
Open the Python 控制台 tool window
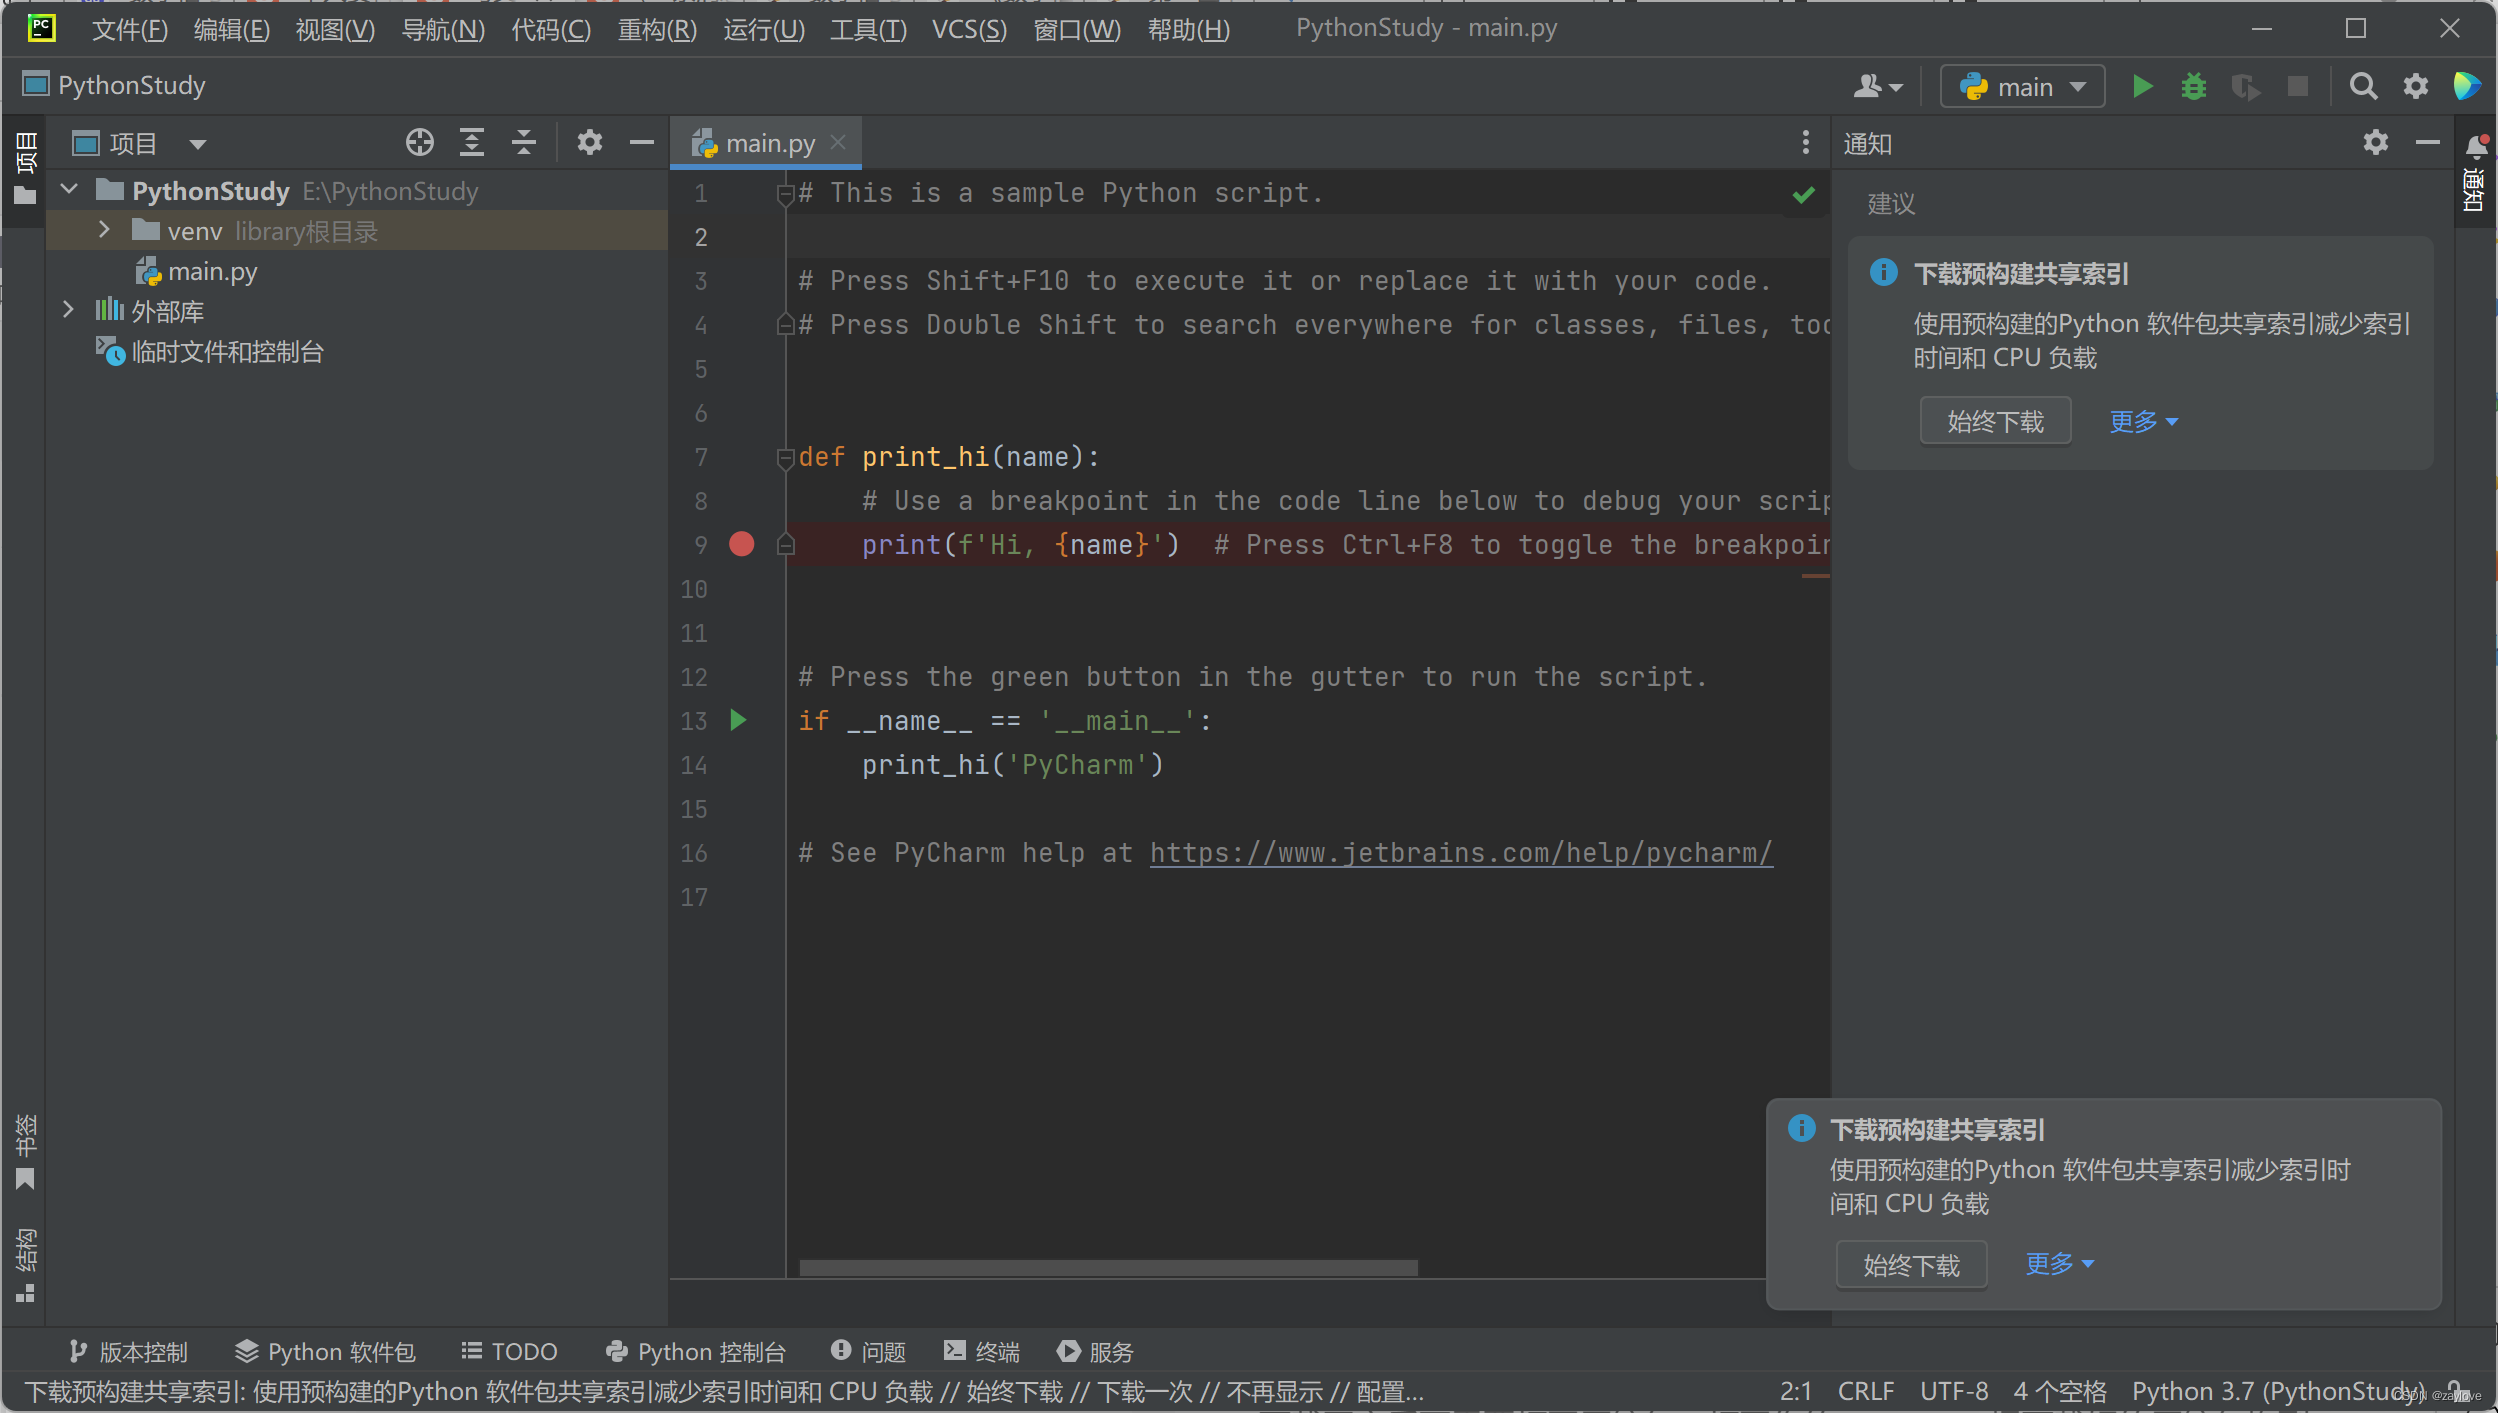(x=696, y=1352)
